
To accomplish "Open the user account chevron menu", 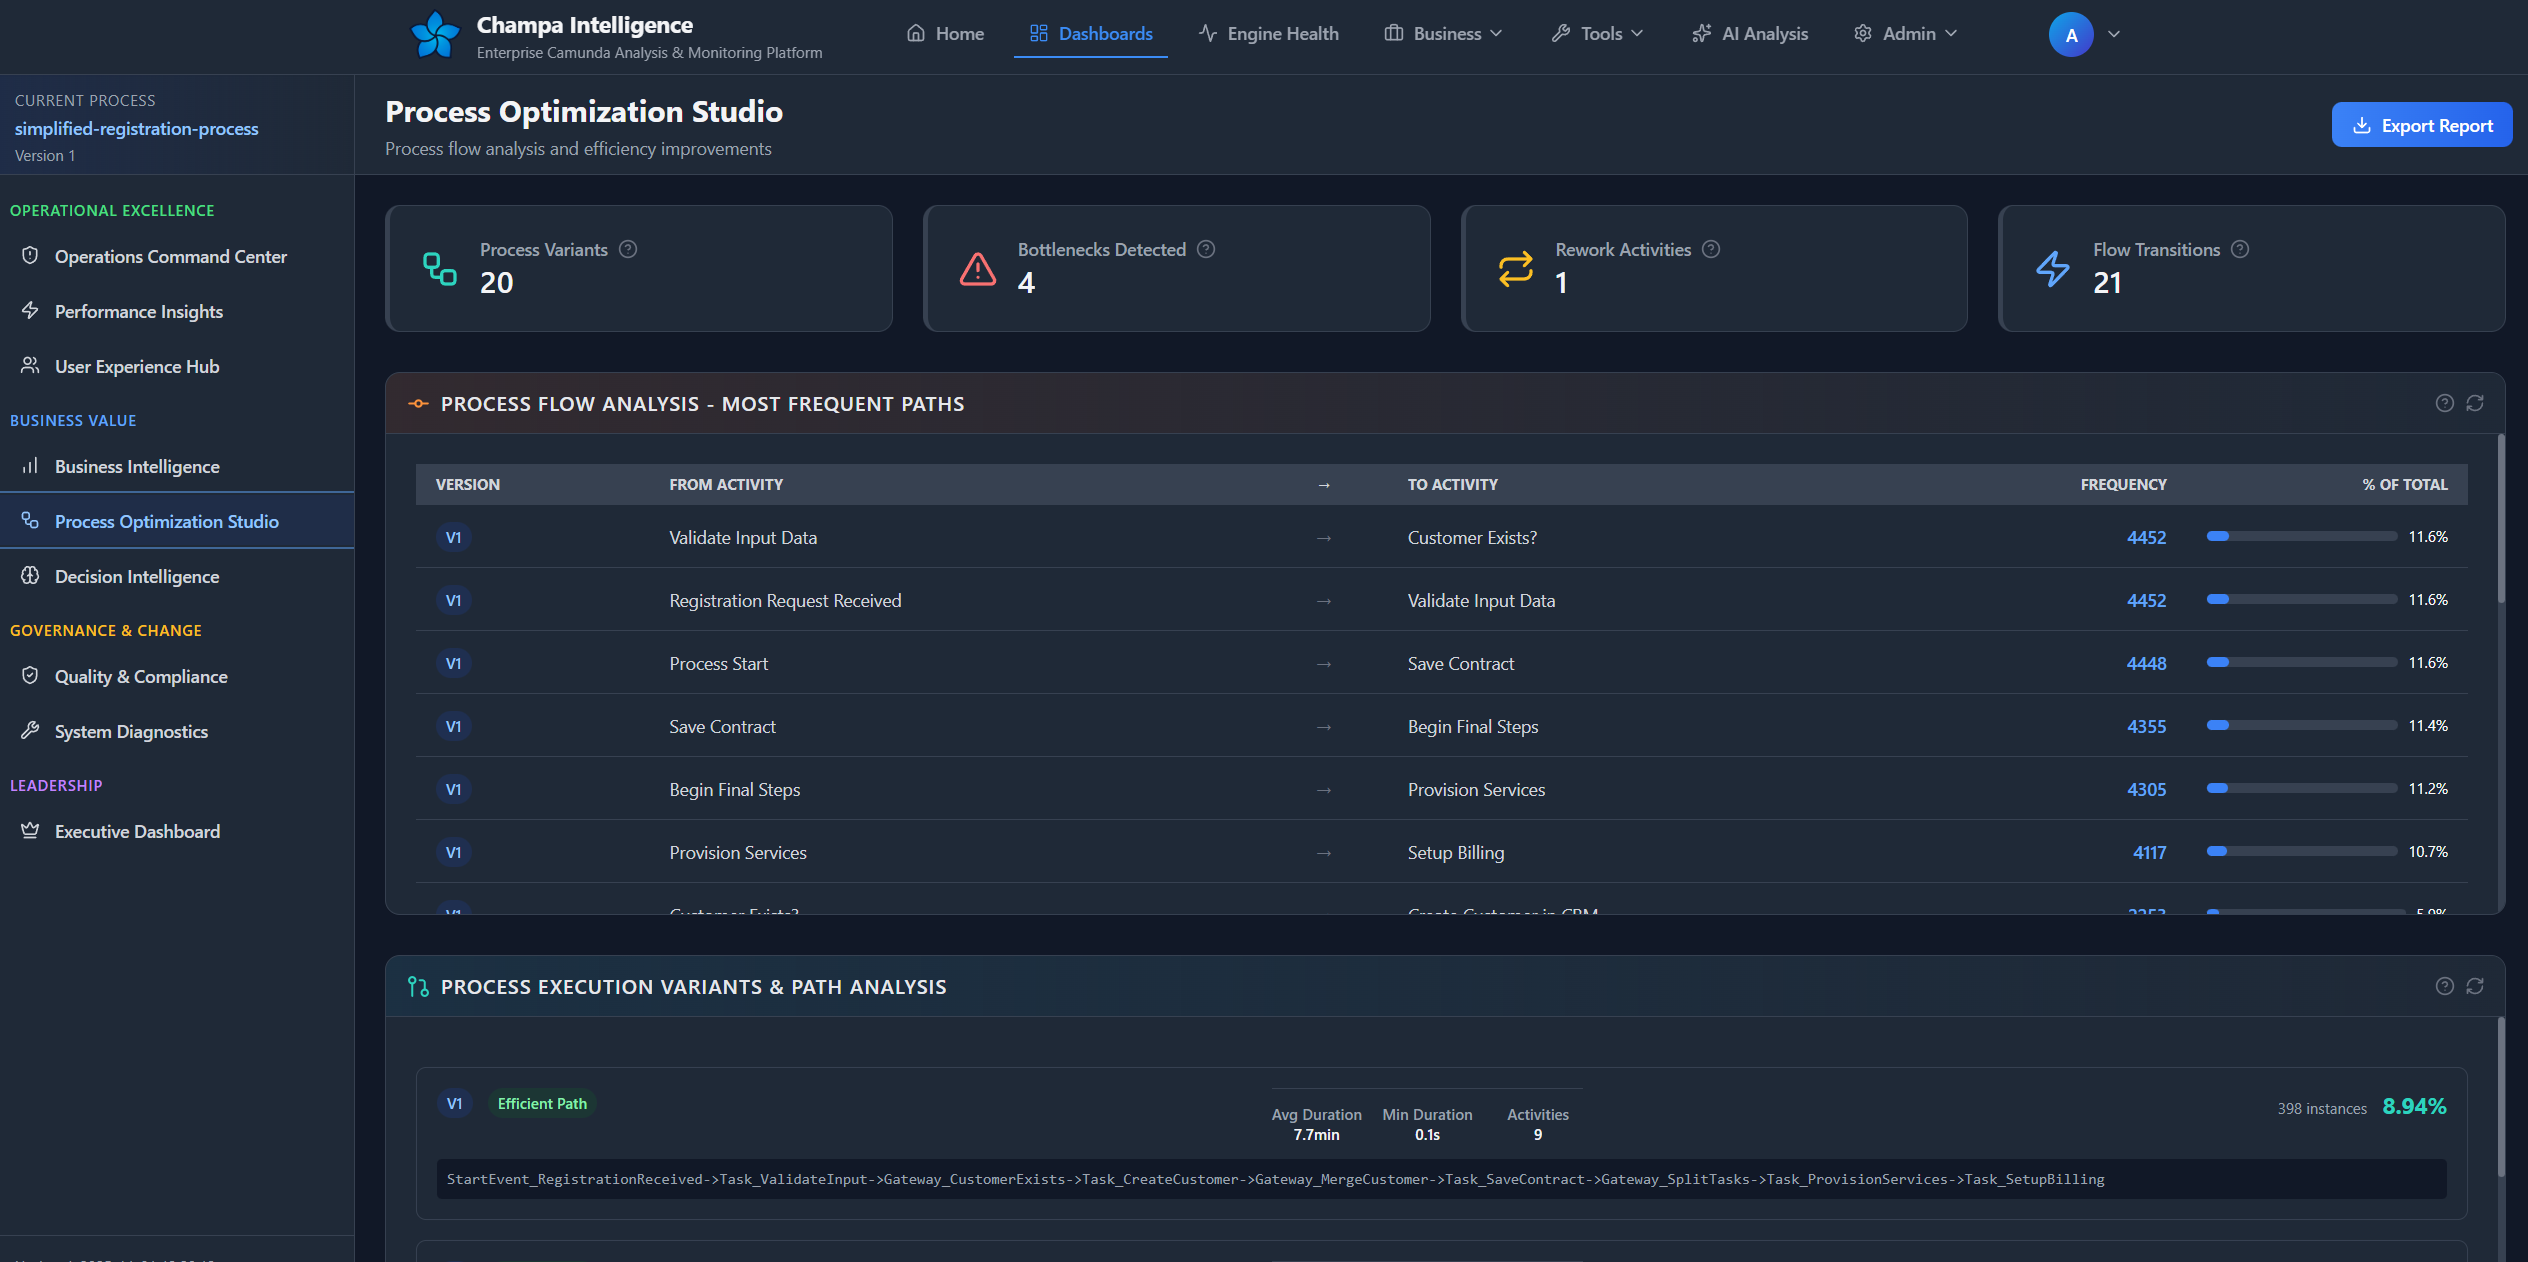I will [2114, 34].
